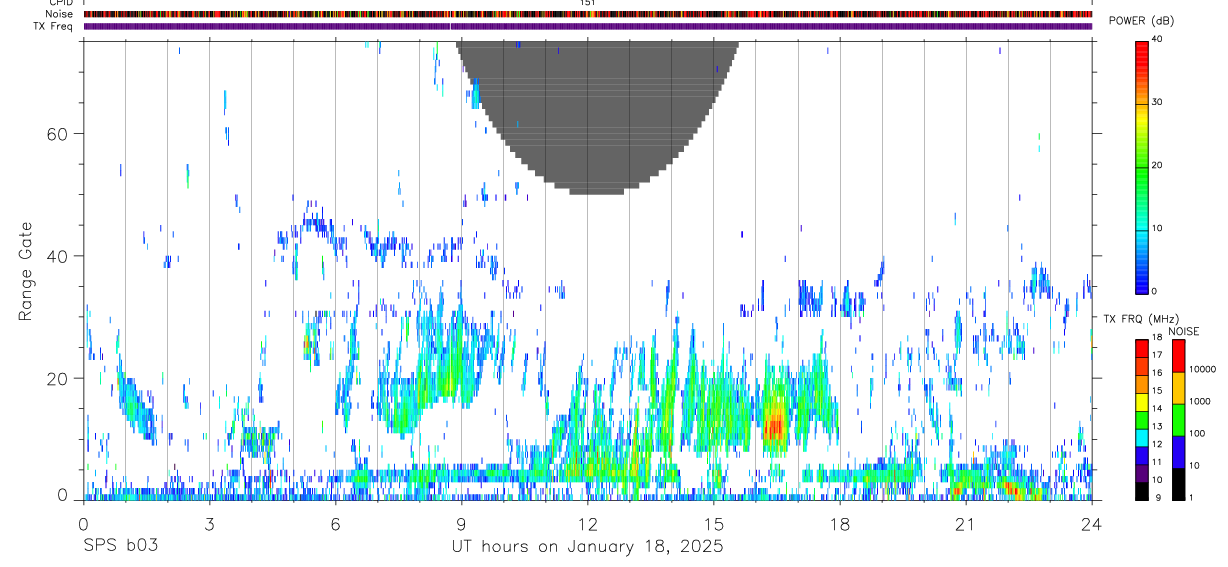Click the multicolored Noise strip above plot

click(x=588, y=14)
